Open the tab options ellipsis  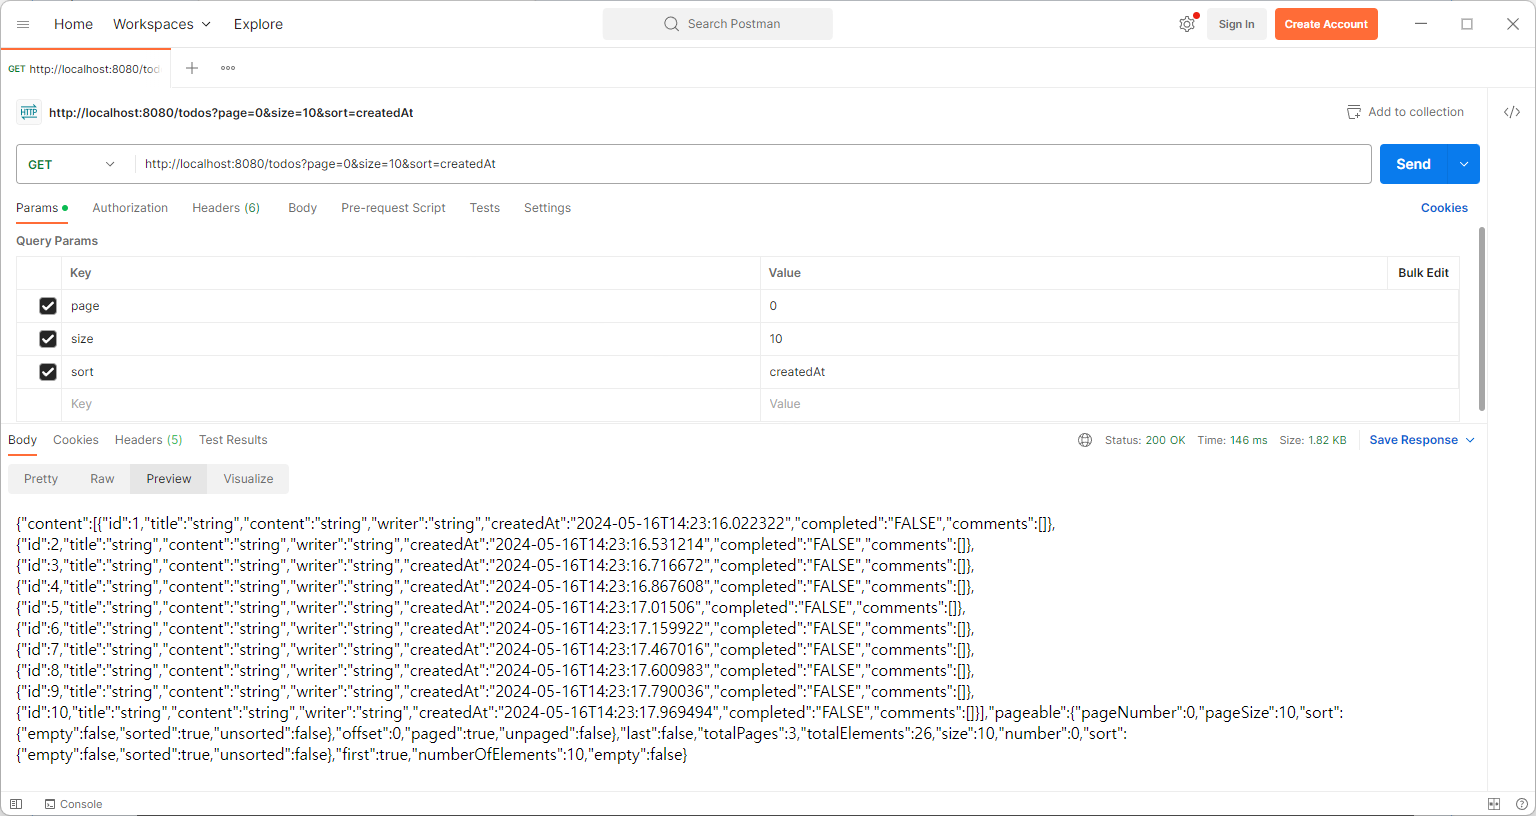pyautogui.click(x=228, y=68)
